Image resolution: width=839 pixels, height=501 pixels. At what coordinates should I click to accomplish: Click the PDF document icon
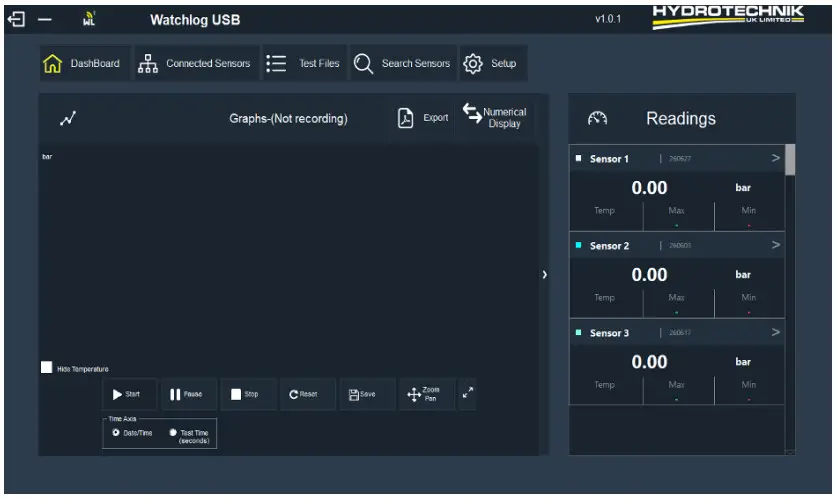click(406, 118)
